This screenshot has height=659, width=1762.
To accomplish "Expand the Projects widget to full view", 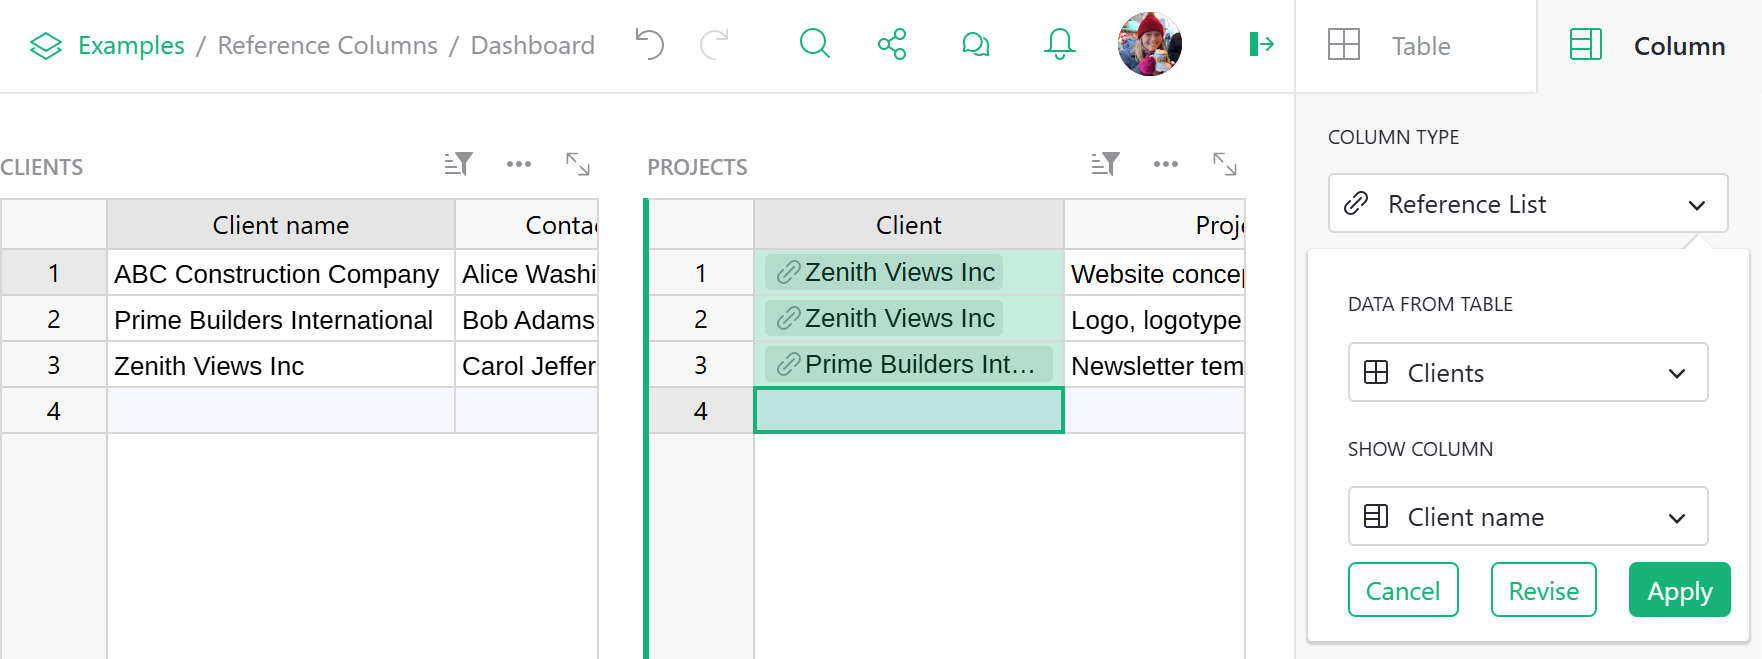I will coord(1224,164).
